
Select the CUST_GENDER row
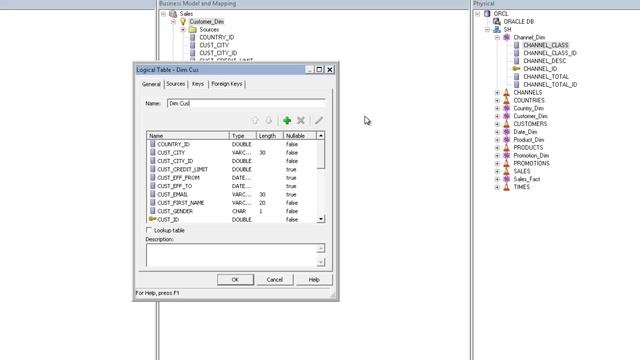pos(231,211)
